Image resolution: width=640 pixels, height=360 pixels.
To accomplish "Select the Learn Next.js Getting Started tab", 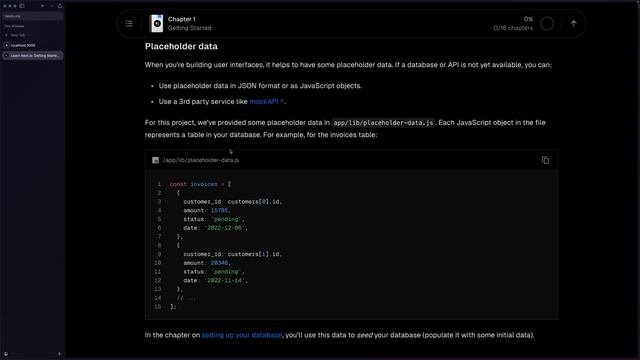I will pos(33,56).
